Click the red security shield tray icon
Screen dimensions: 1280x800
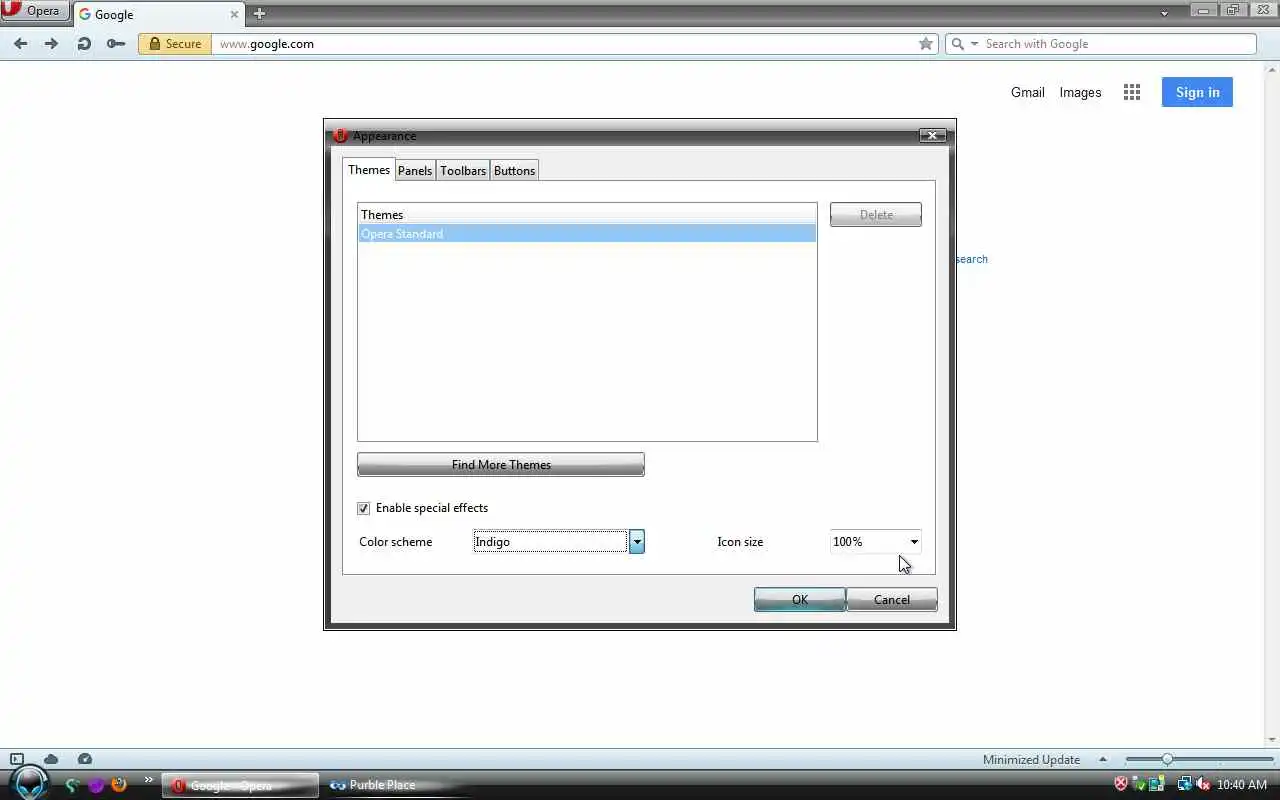1121,784
